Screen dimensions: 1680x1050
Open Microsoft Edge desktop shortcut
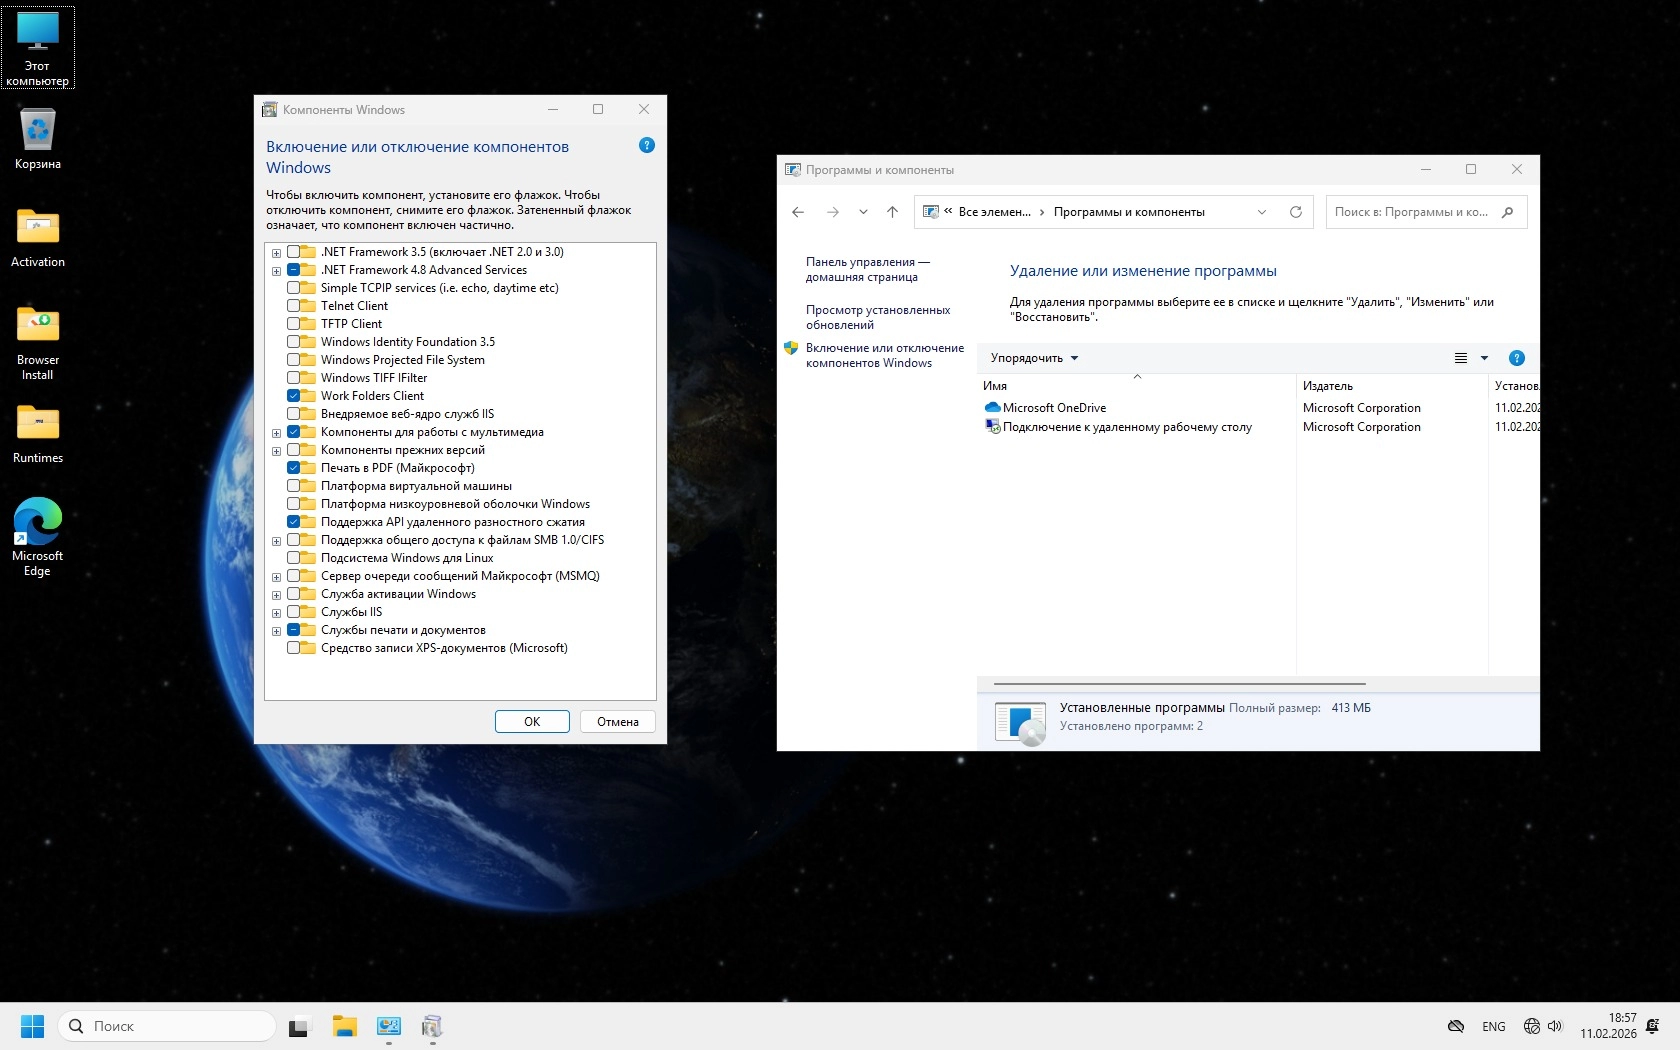tap(38, 535)
